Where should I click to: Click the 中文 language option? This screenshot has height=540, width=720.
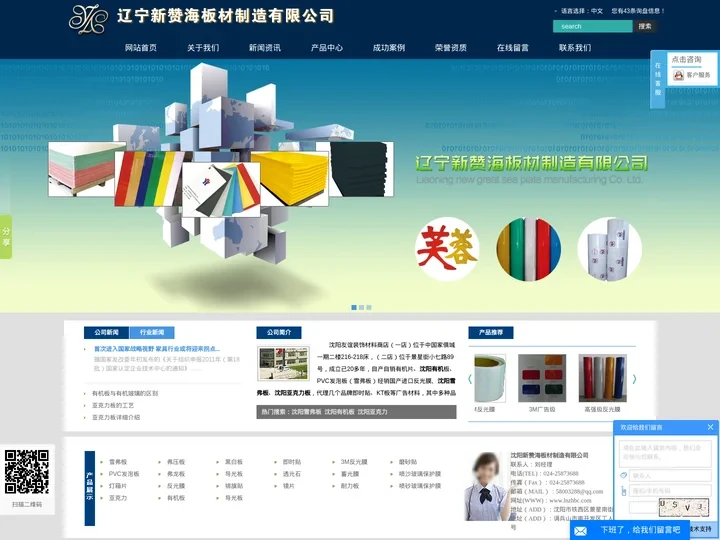(x=597, y=11)
